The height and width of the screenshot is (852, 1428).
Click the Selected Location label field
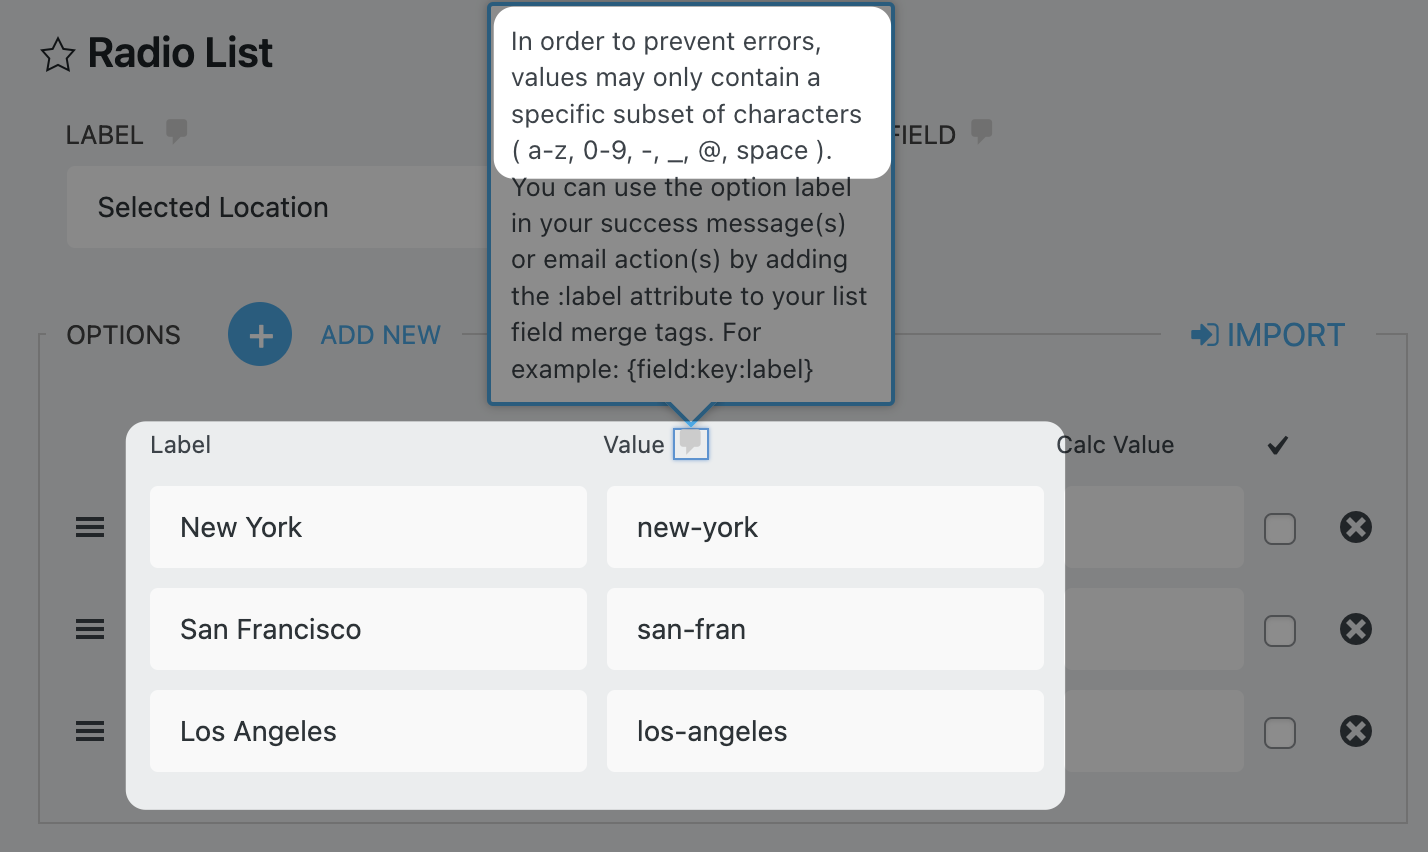[280, 208]
